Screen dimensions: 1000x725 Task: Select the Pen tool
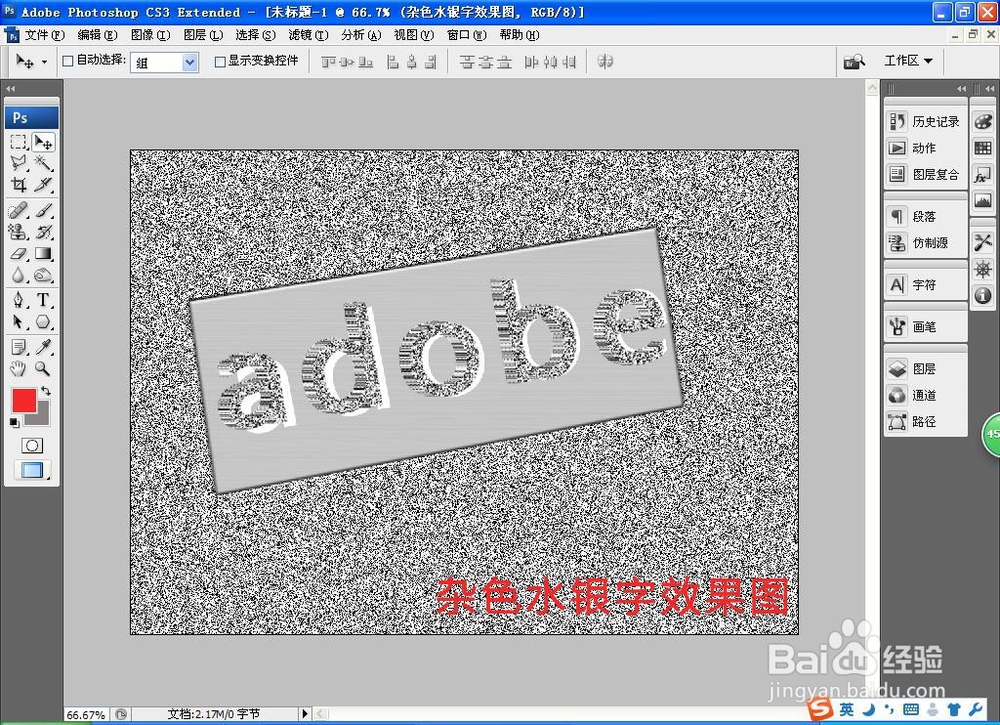[x=18, y=300]
